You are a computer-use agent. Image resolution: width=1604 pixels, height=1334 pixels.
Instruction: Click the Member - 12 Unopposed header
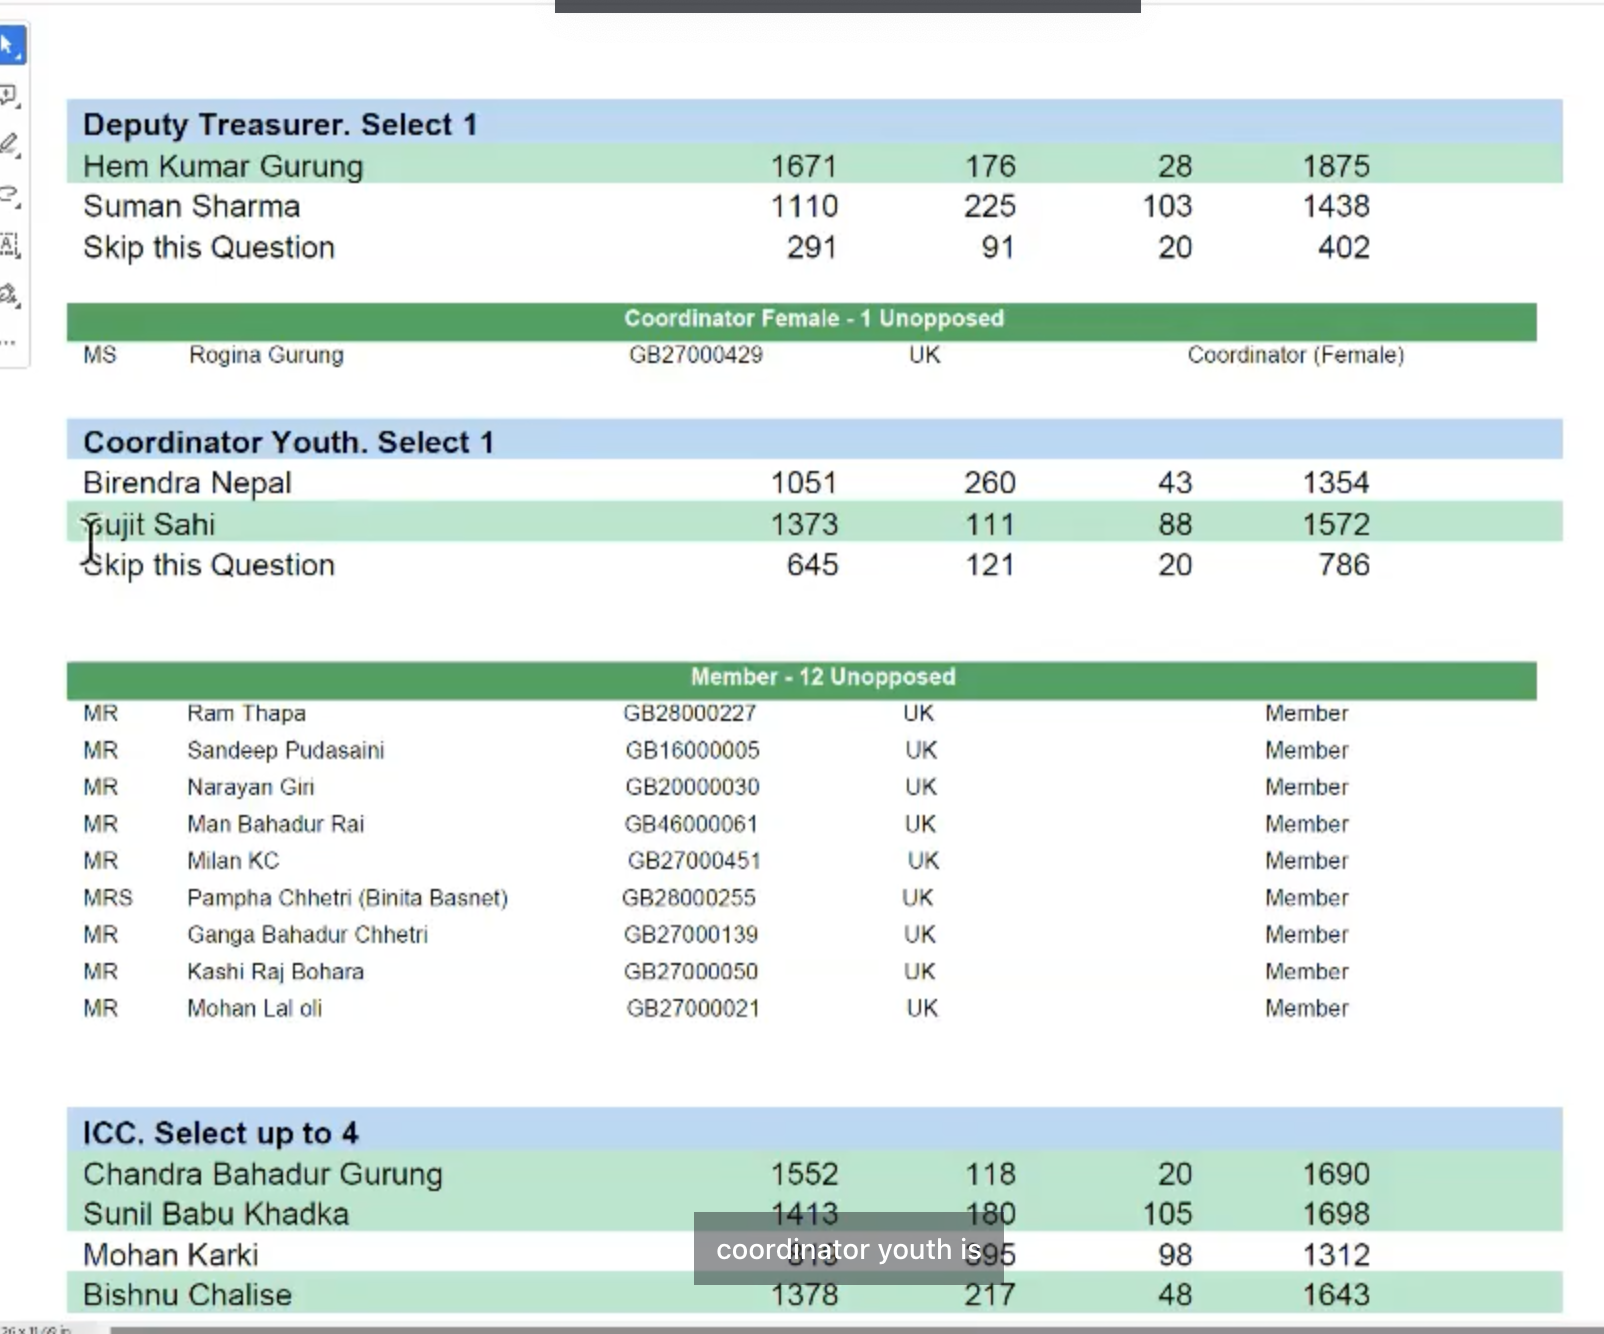tap(822, 677)
